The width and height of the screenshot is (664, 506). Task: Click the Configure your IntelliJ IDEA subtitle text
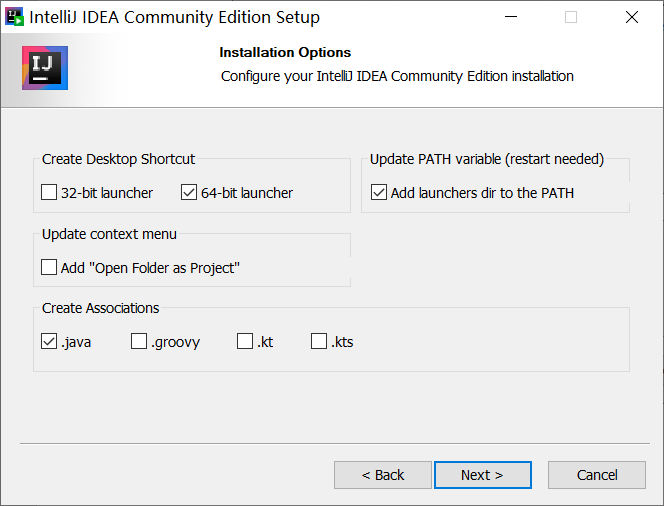(397, 76)
